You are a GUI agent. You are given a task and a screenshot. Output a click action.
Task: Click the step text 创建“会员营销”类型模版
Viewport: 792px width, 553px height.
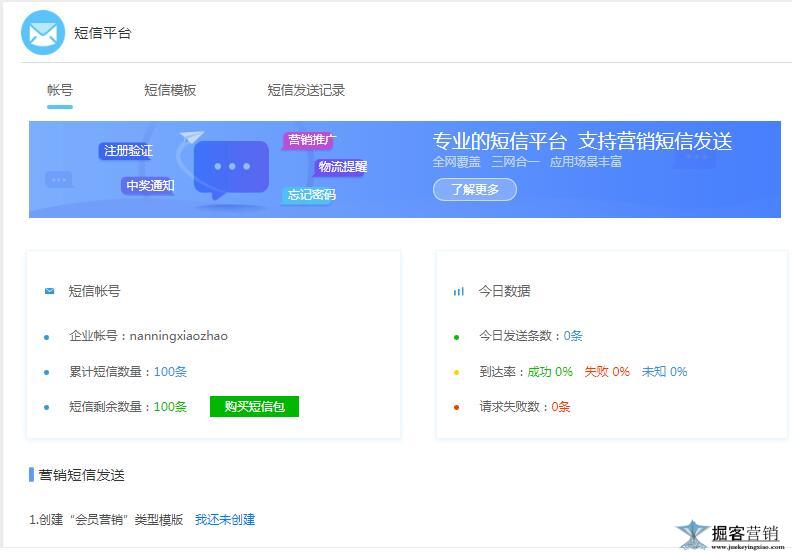[x=111, y=520]
